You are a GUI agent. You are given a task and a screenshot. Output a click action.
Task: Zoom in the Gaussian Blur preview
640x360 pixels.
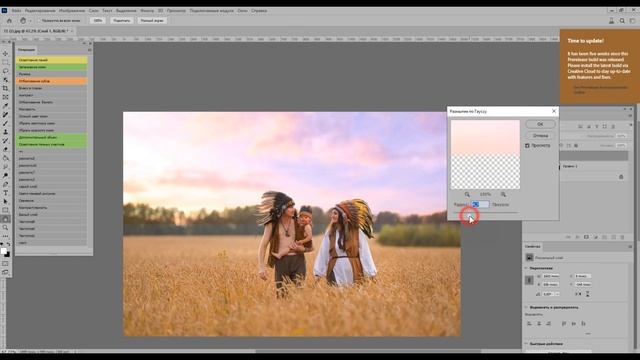(503, 194)
